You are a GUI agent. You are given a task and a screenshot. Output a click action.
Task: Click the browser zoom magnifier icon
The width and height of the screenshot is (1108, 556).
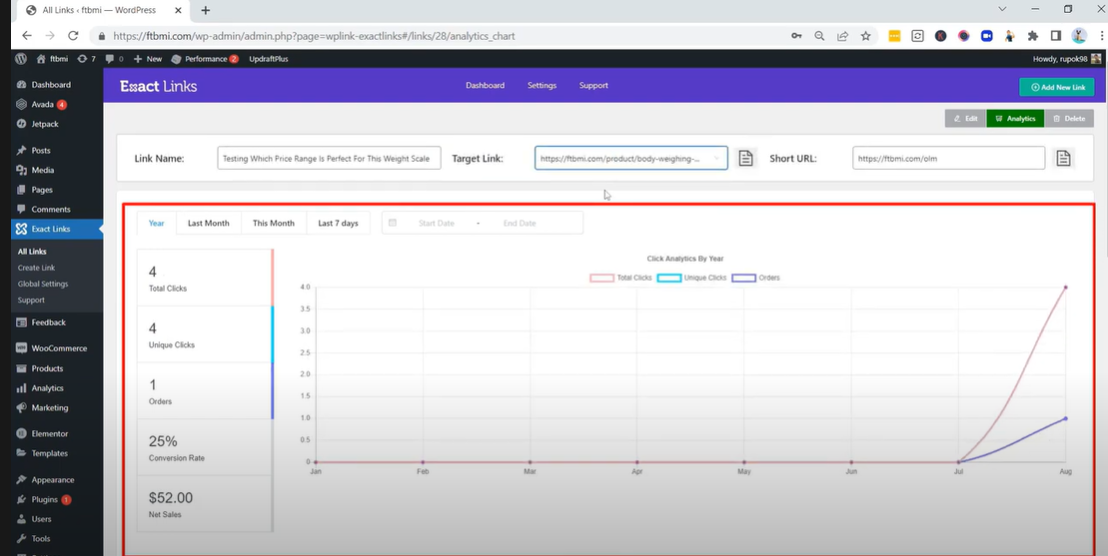[820, 36]
